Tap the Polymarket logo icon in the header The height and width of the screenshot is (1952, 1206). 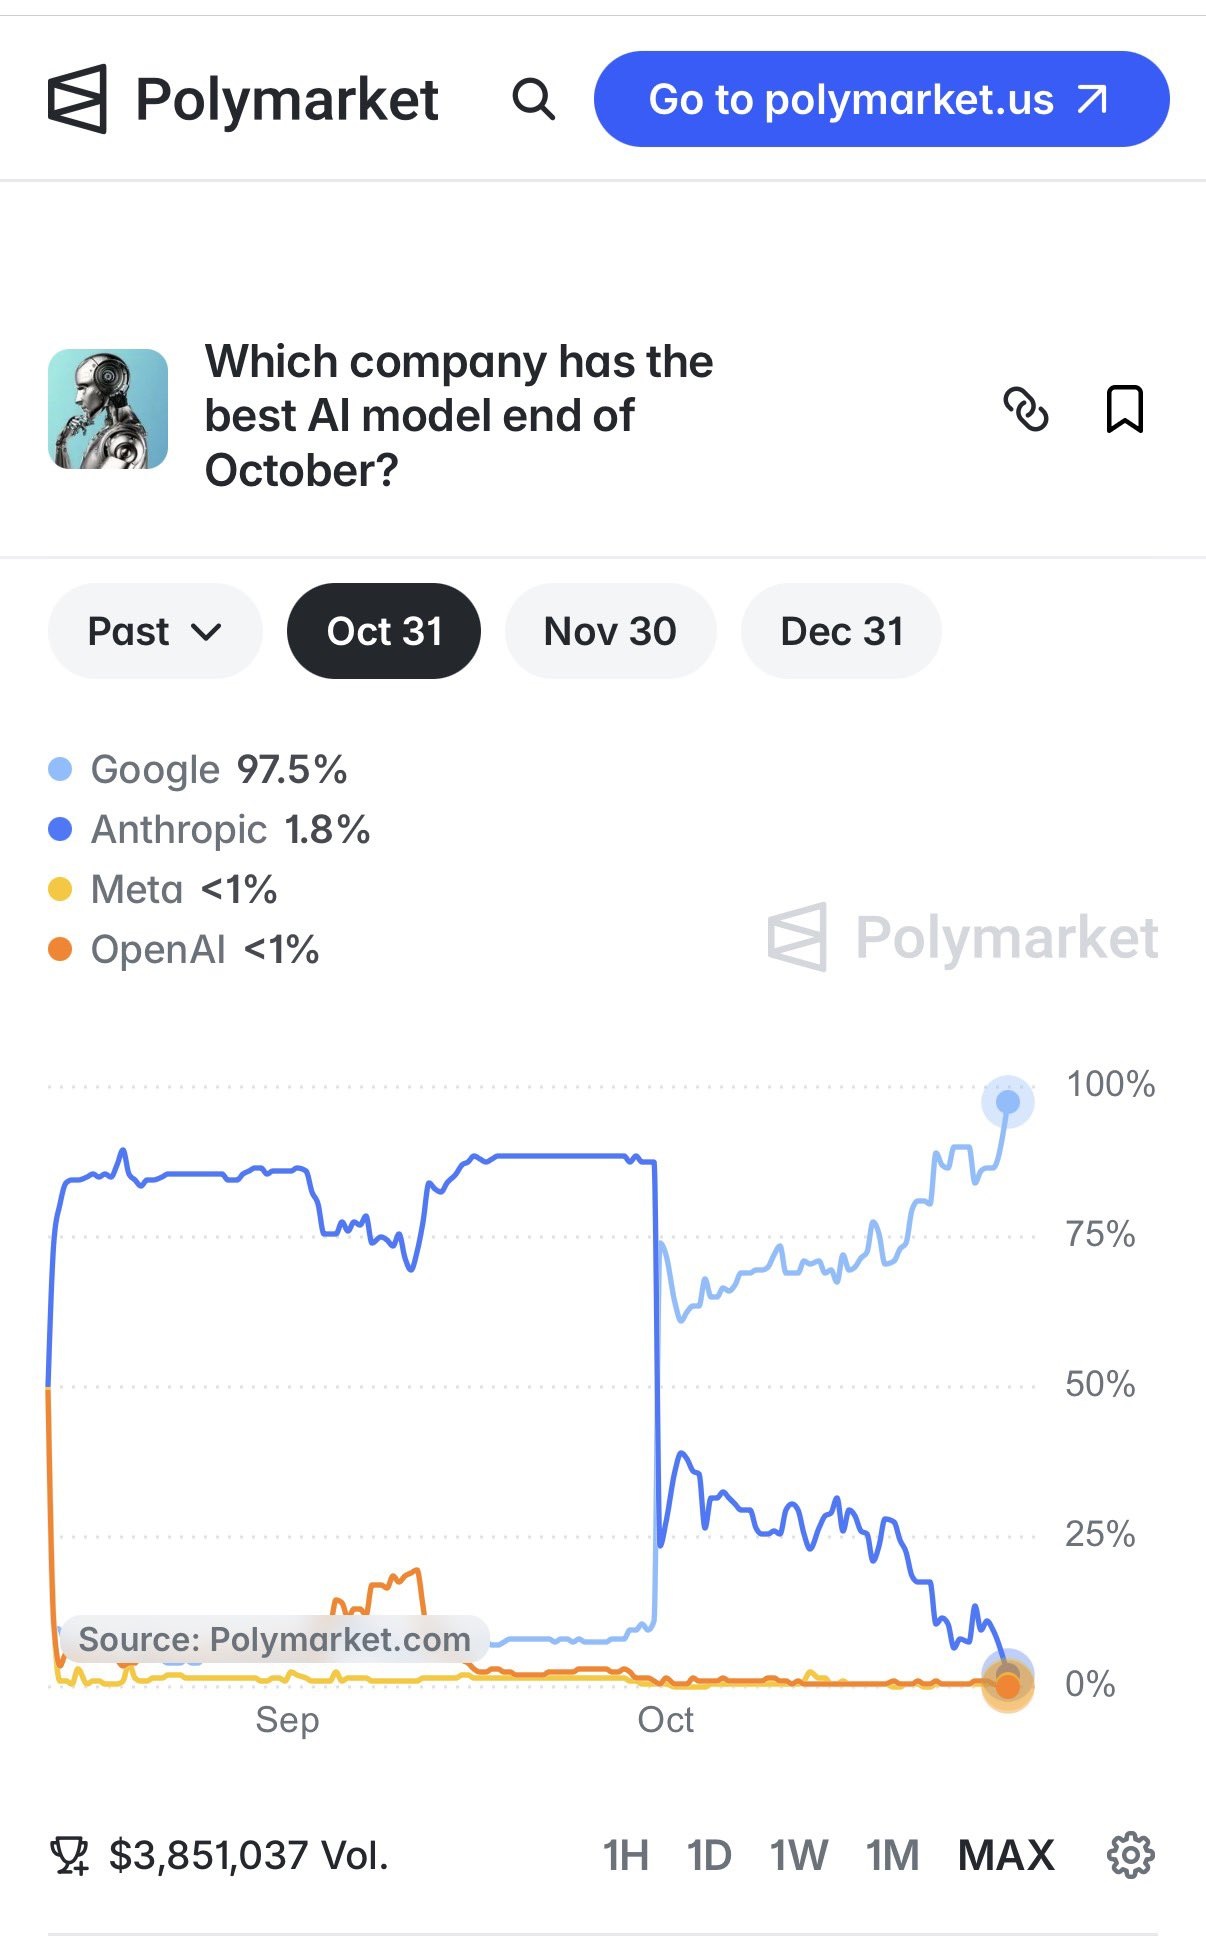point(77,99)
